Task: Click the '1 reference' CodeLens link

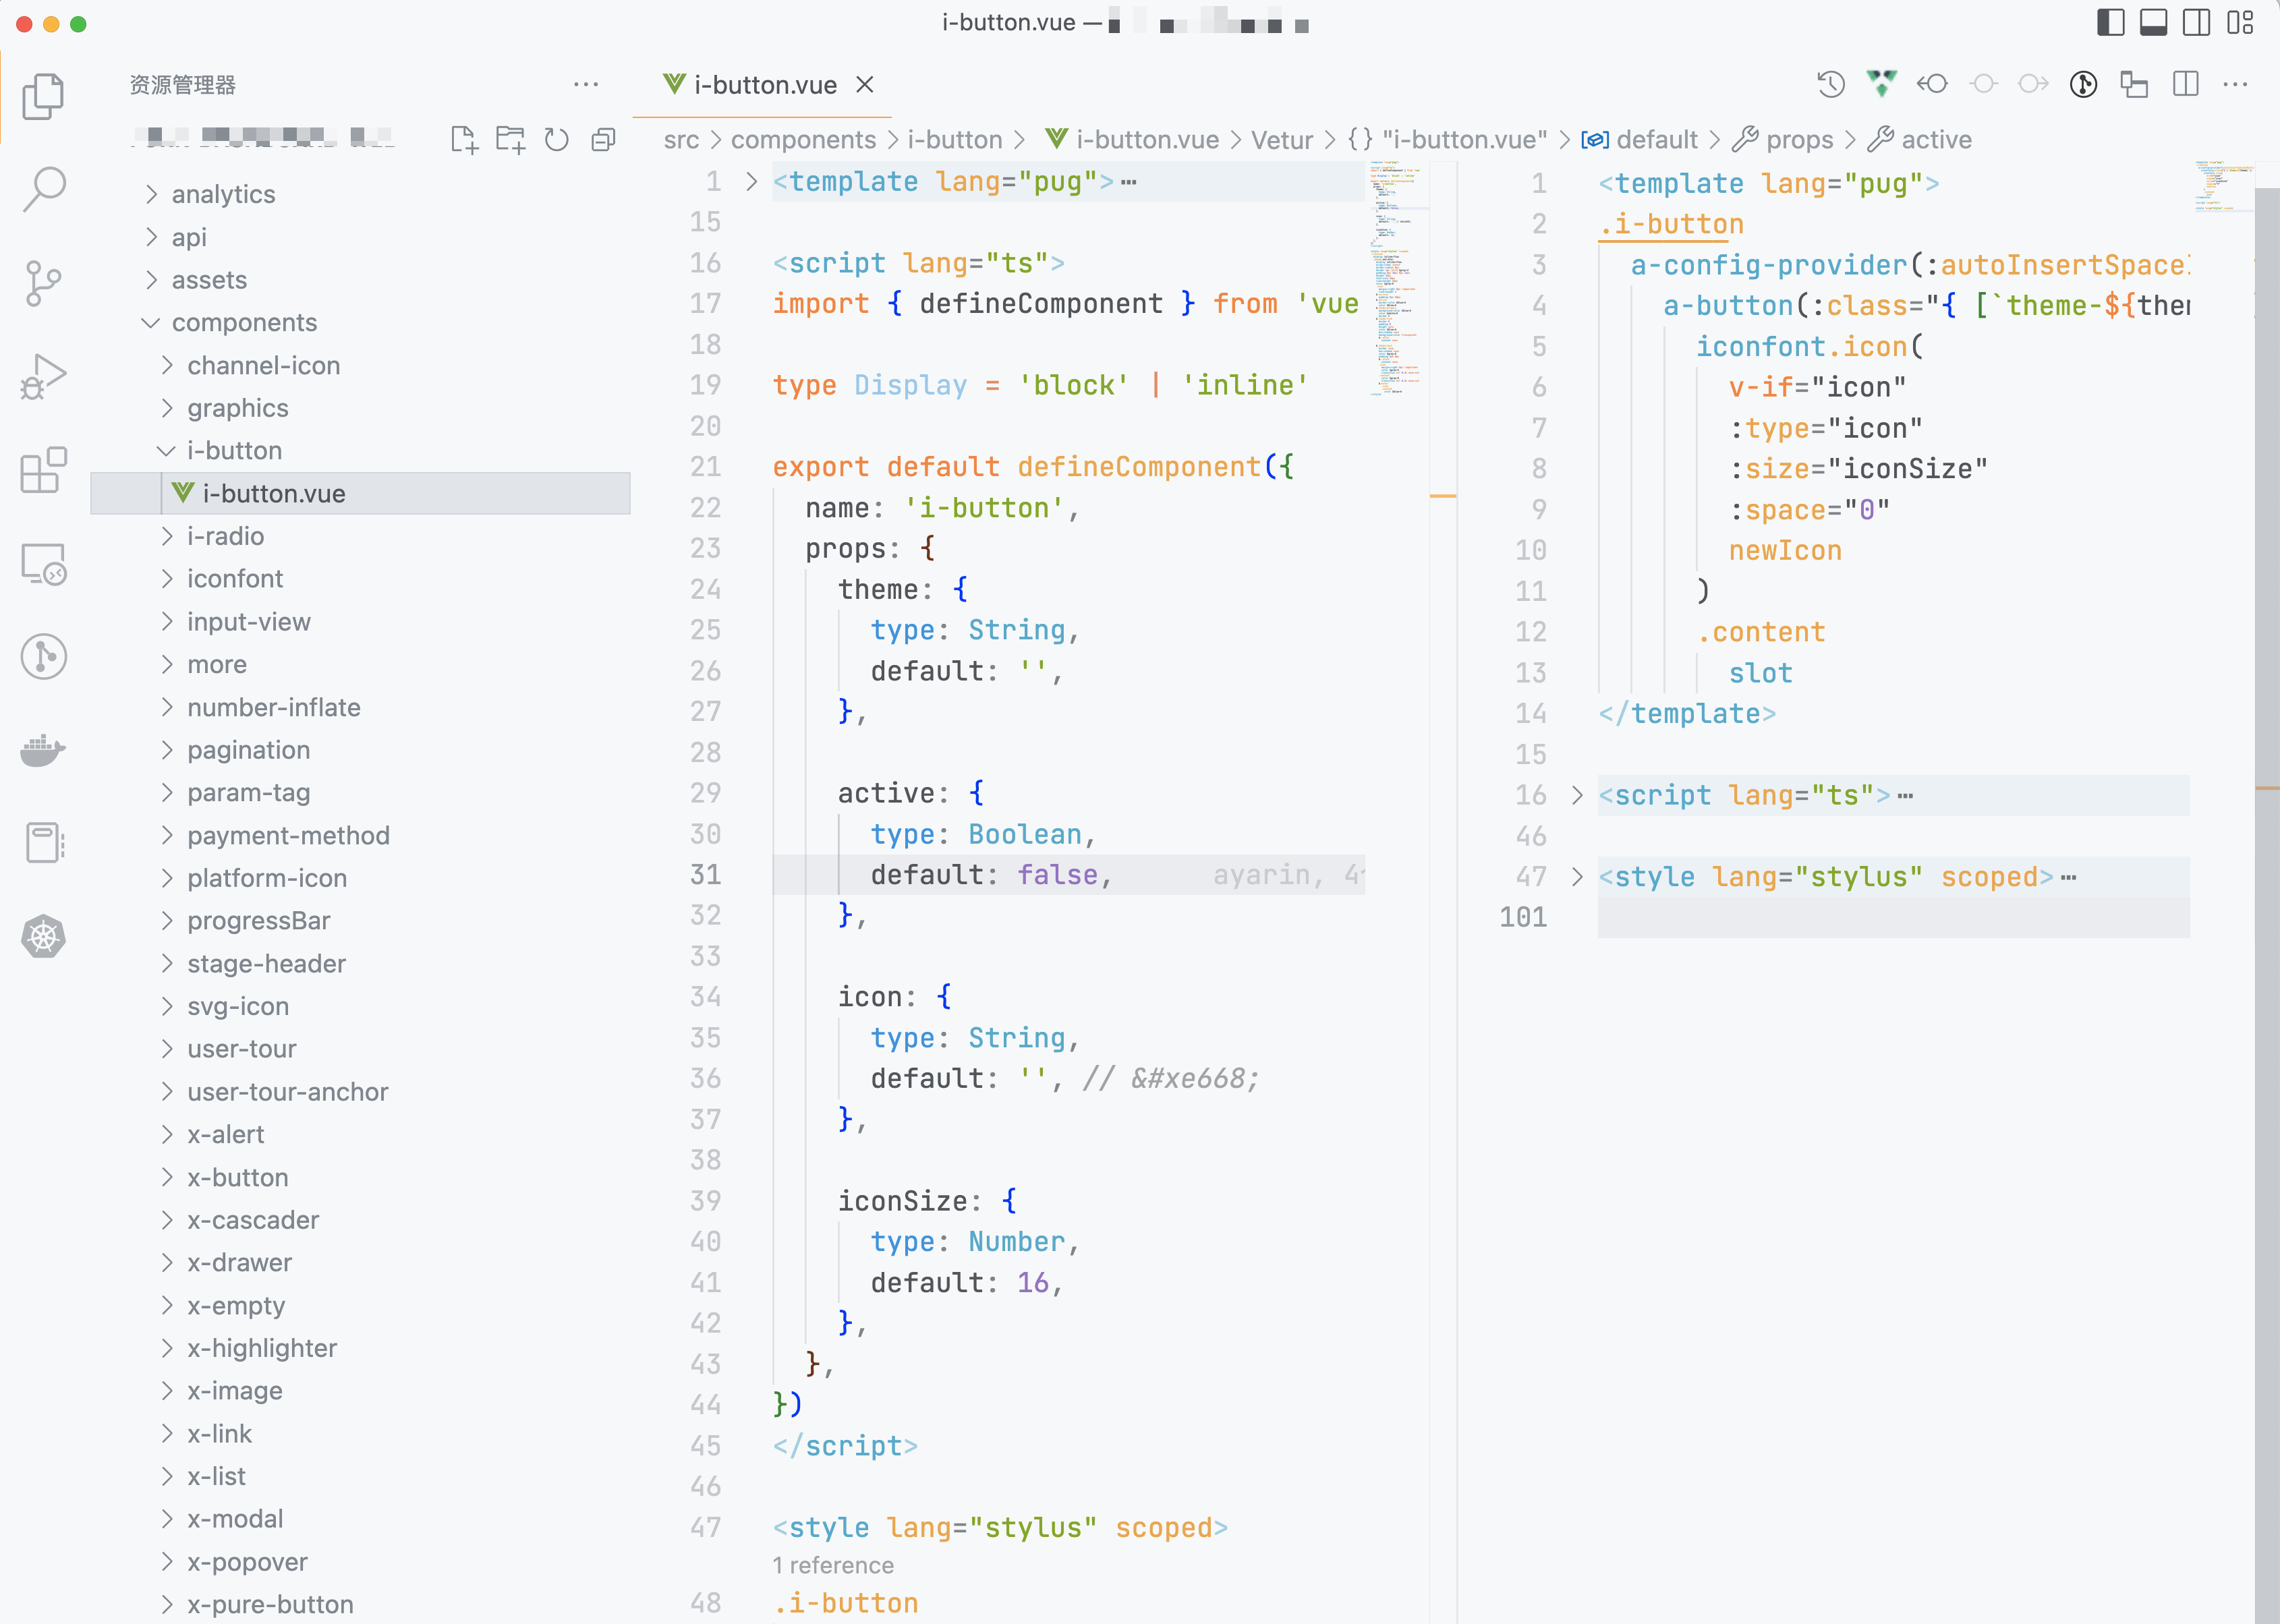Action: pyautogui.click(x=835, y=1565)
